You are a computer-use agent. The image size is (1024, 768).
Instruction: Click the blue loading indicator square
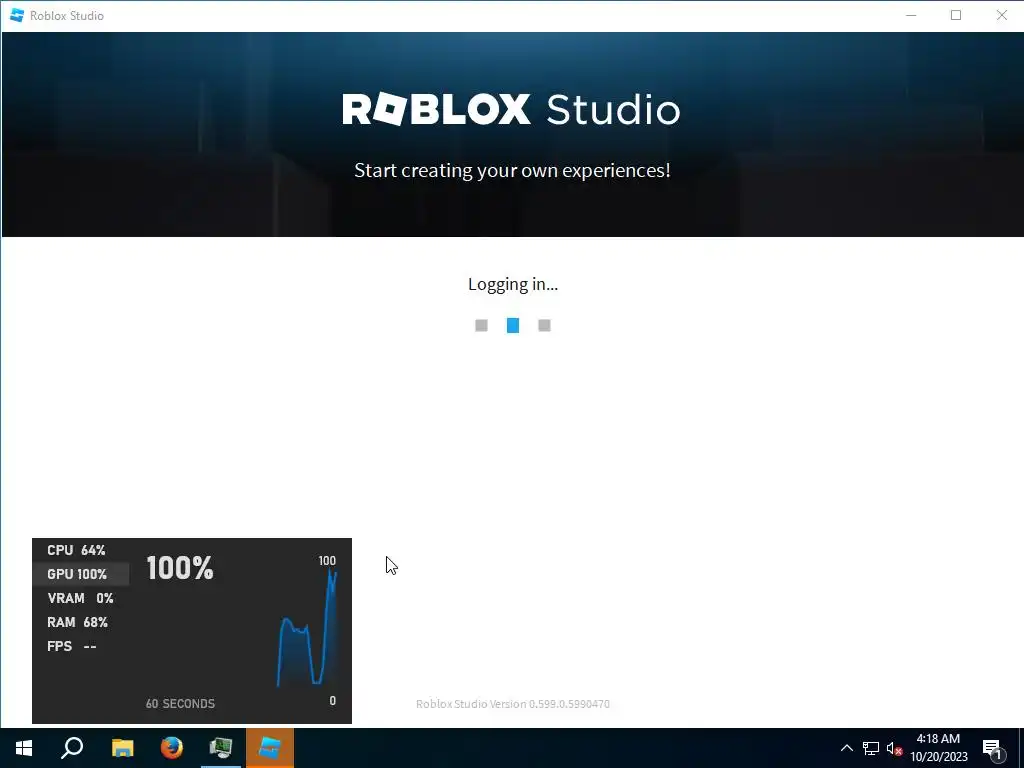click(513, 325)
